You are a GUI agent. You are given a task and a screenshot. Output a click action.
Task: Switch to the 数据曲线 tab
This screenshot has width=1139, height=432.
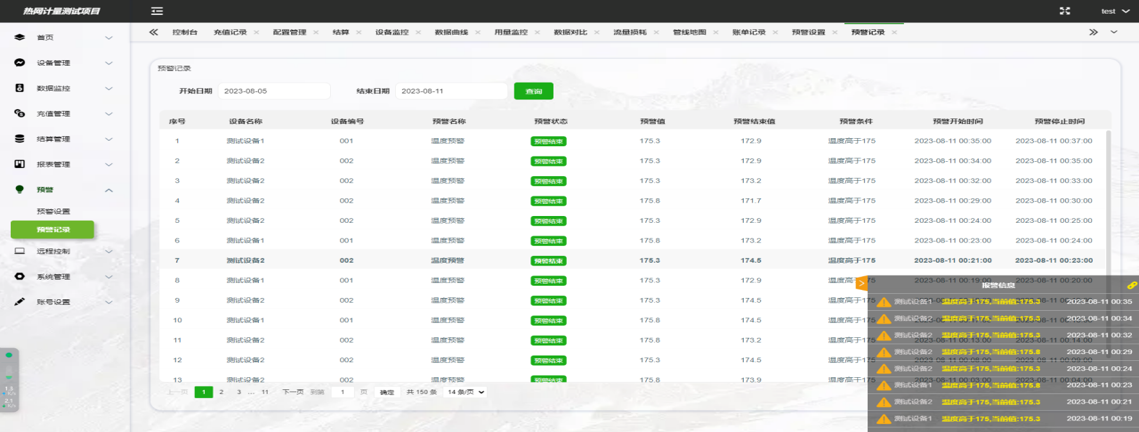coord(451,33)
